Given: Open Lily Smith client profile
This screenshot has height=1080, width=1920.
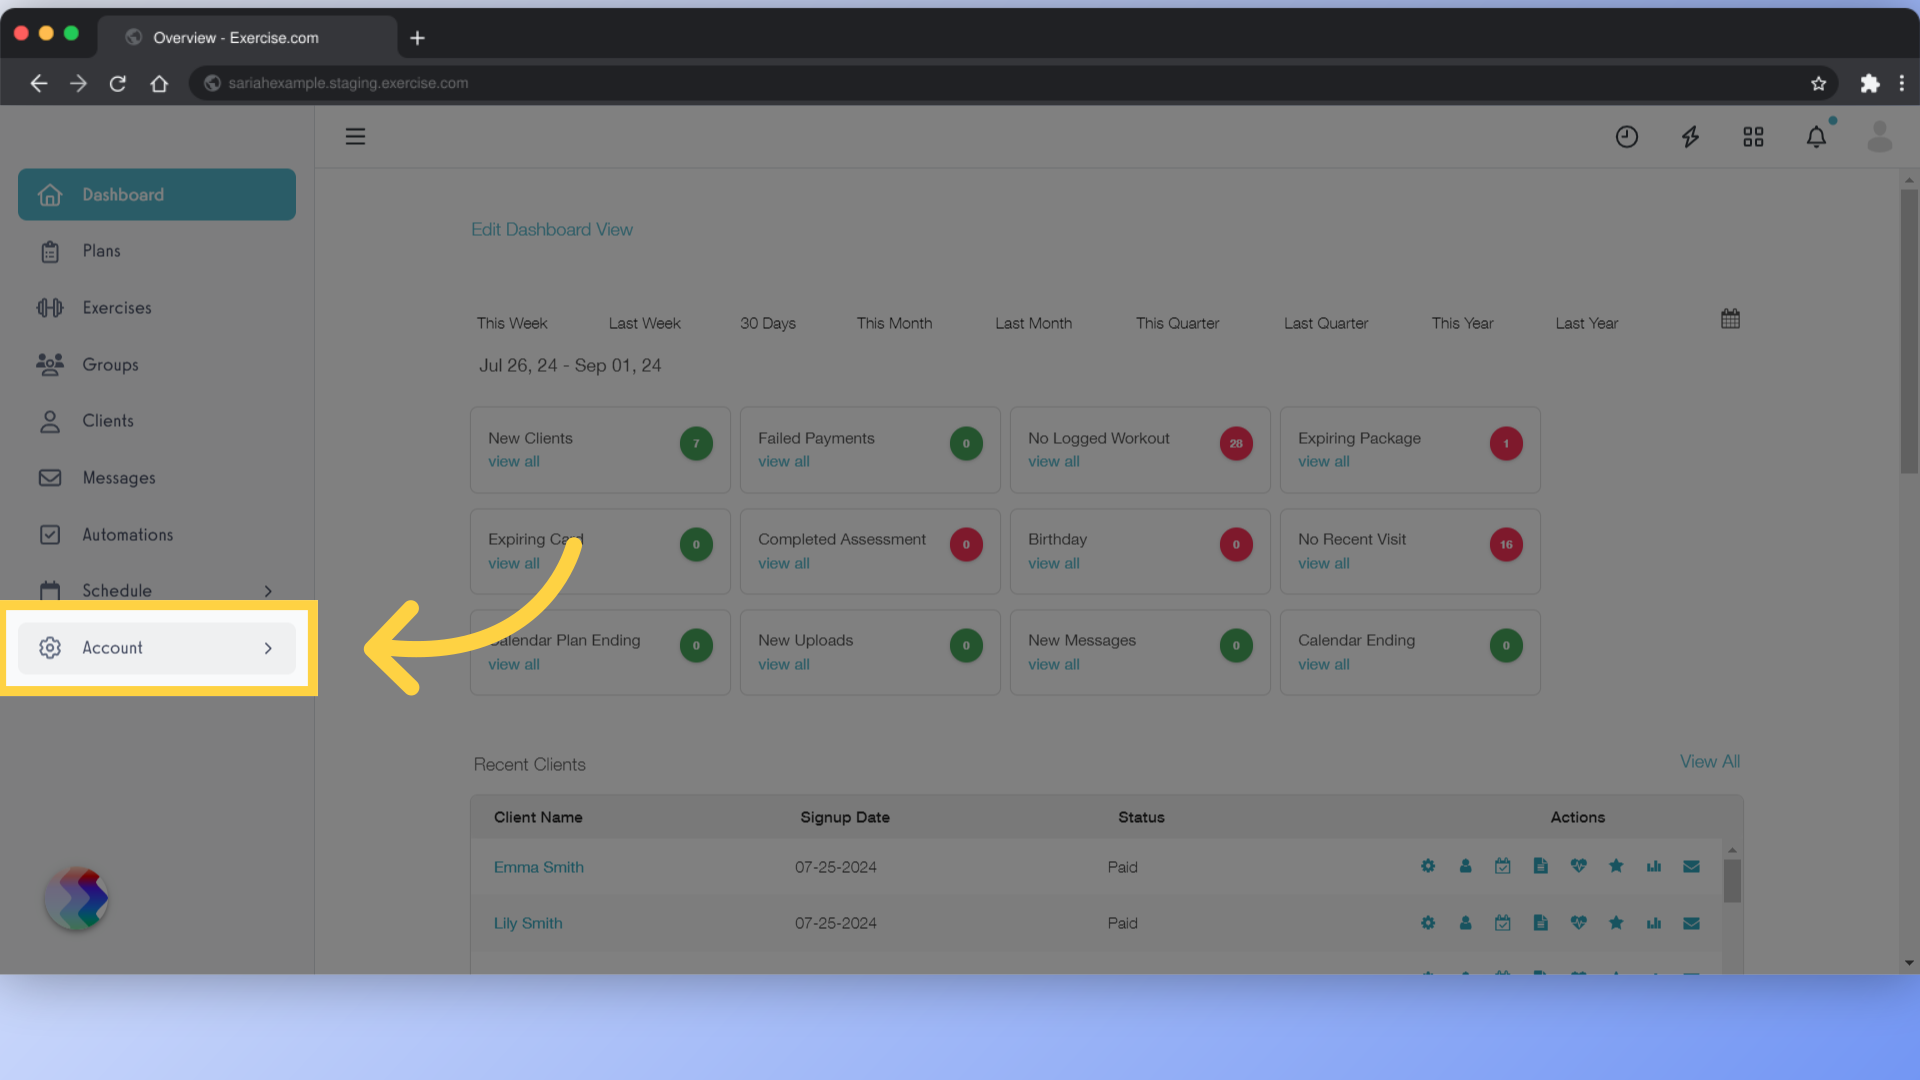Looking at the screenshot, I should pyautogui.click(x=528, y=923).
